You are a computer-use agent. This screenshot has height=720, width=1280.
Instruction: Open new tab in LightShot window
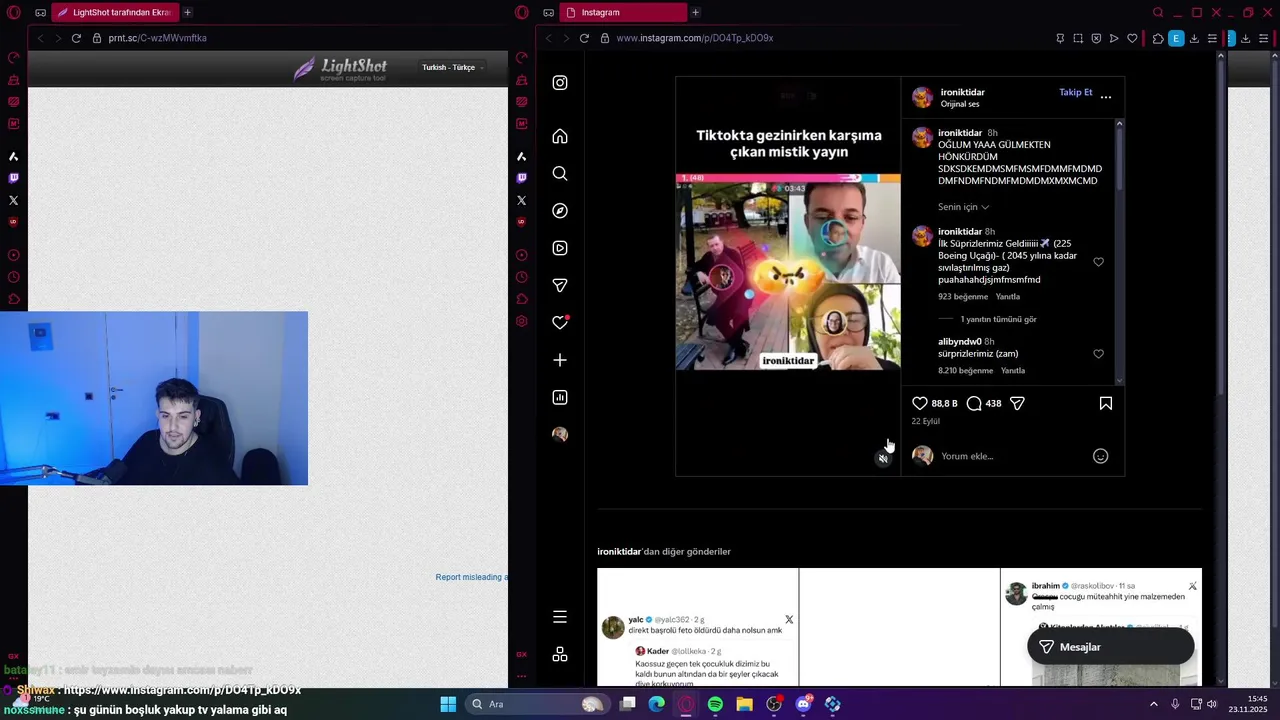coord(187,12)
